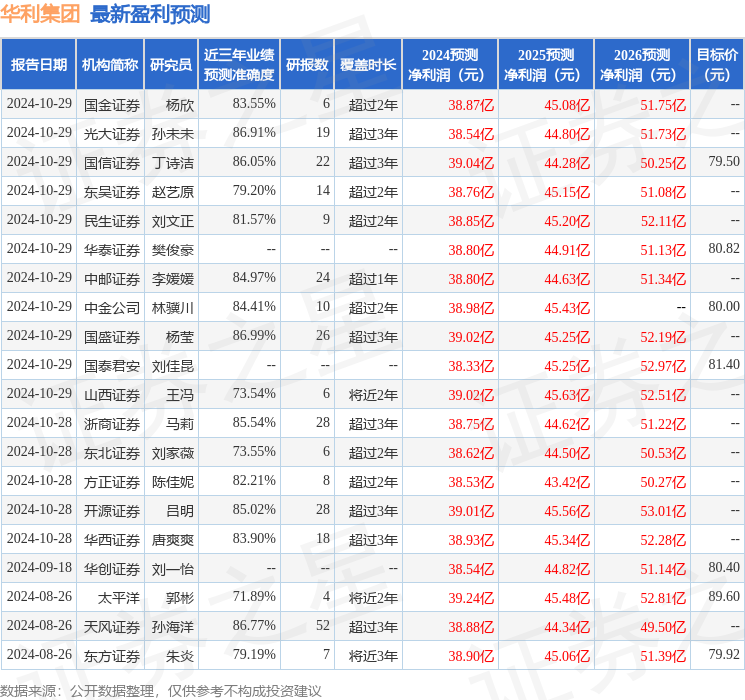Click the 开源证券 institution cell

click(x=112, y=511)
